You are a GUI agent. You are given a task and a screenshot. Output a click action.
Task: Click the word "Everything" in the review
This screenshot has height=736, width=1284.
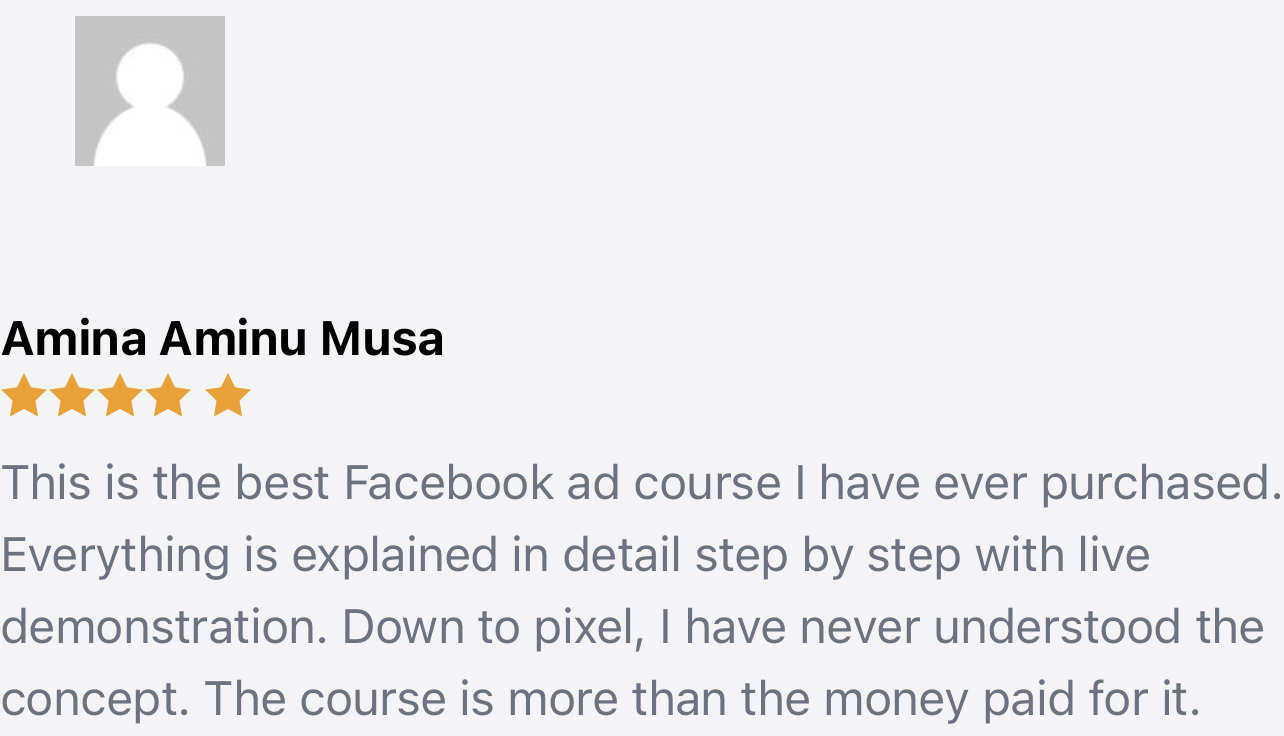pyautogui.click(x=115, y=556)
